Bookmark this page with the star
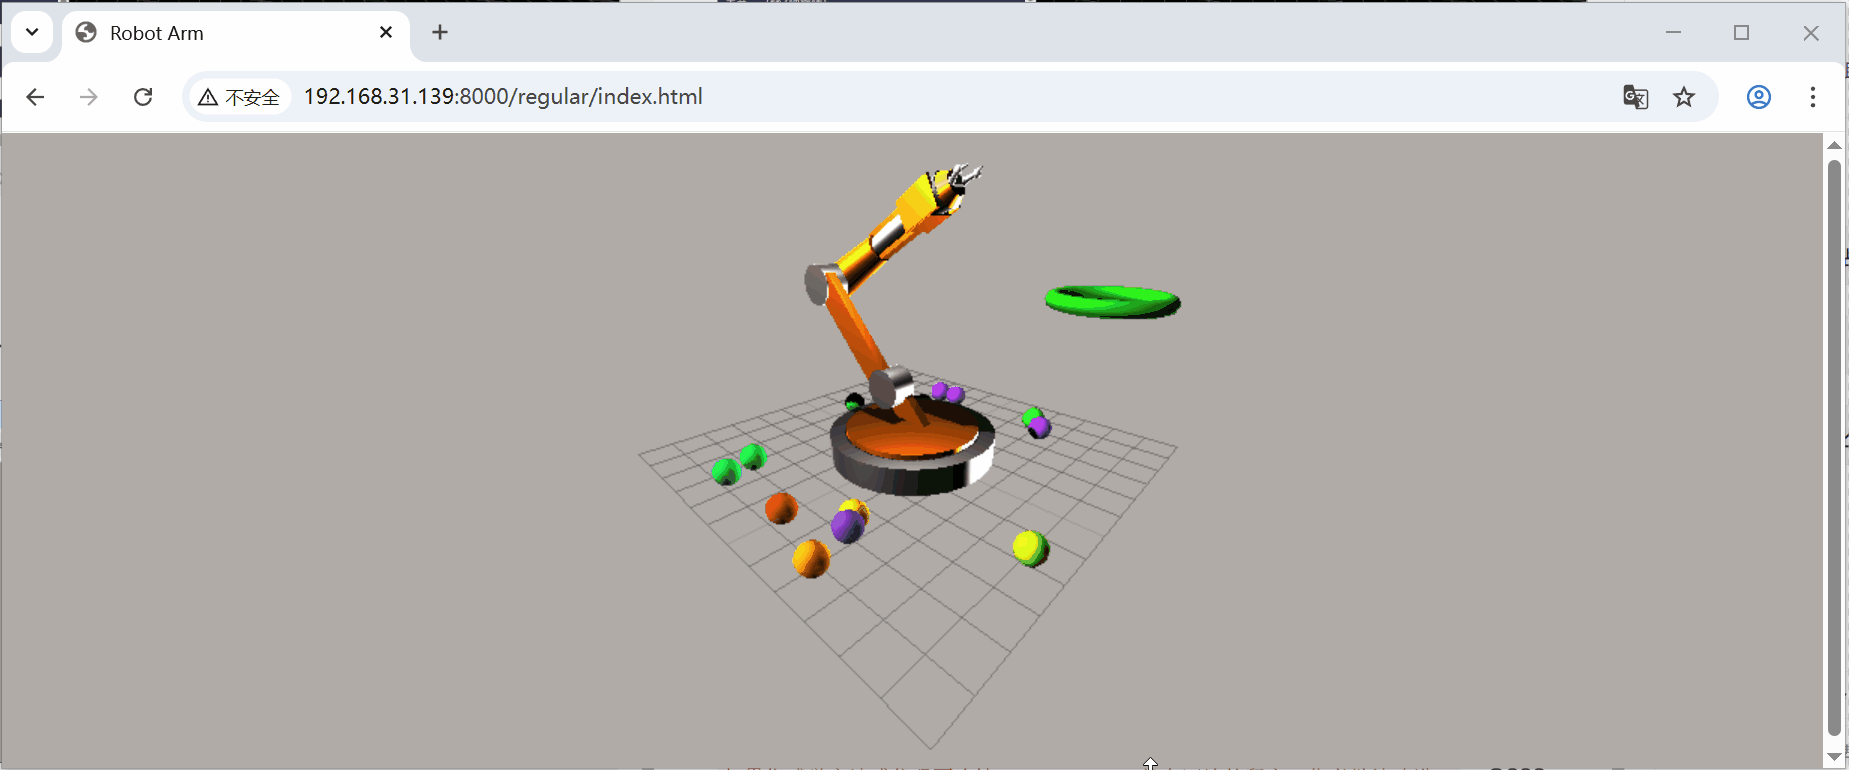Image resolution: width=1849 pixels, height=770 pixels. 1684,97
